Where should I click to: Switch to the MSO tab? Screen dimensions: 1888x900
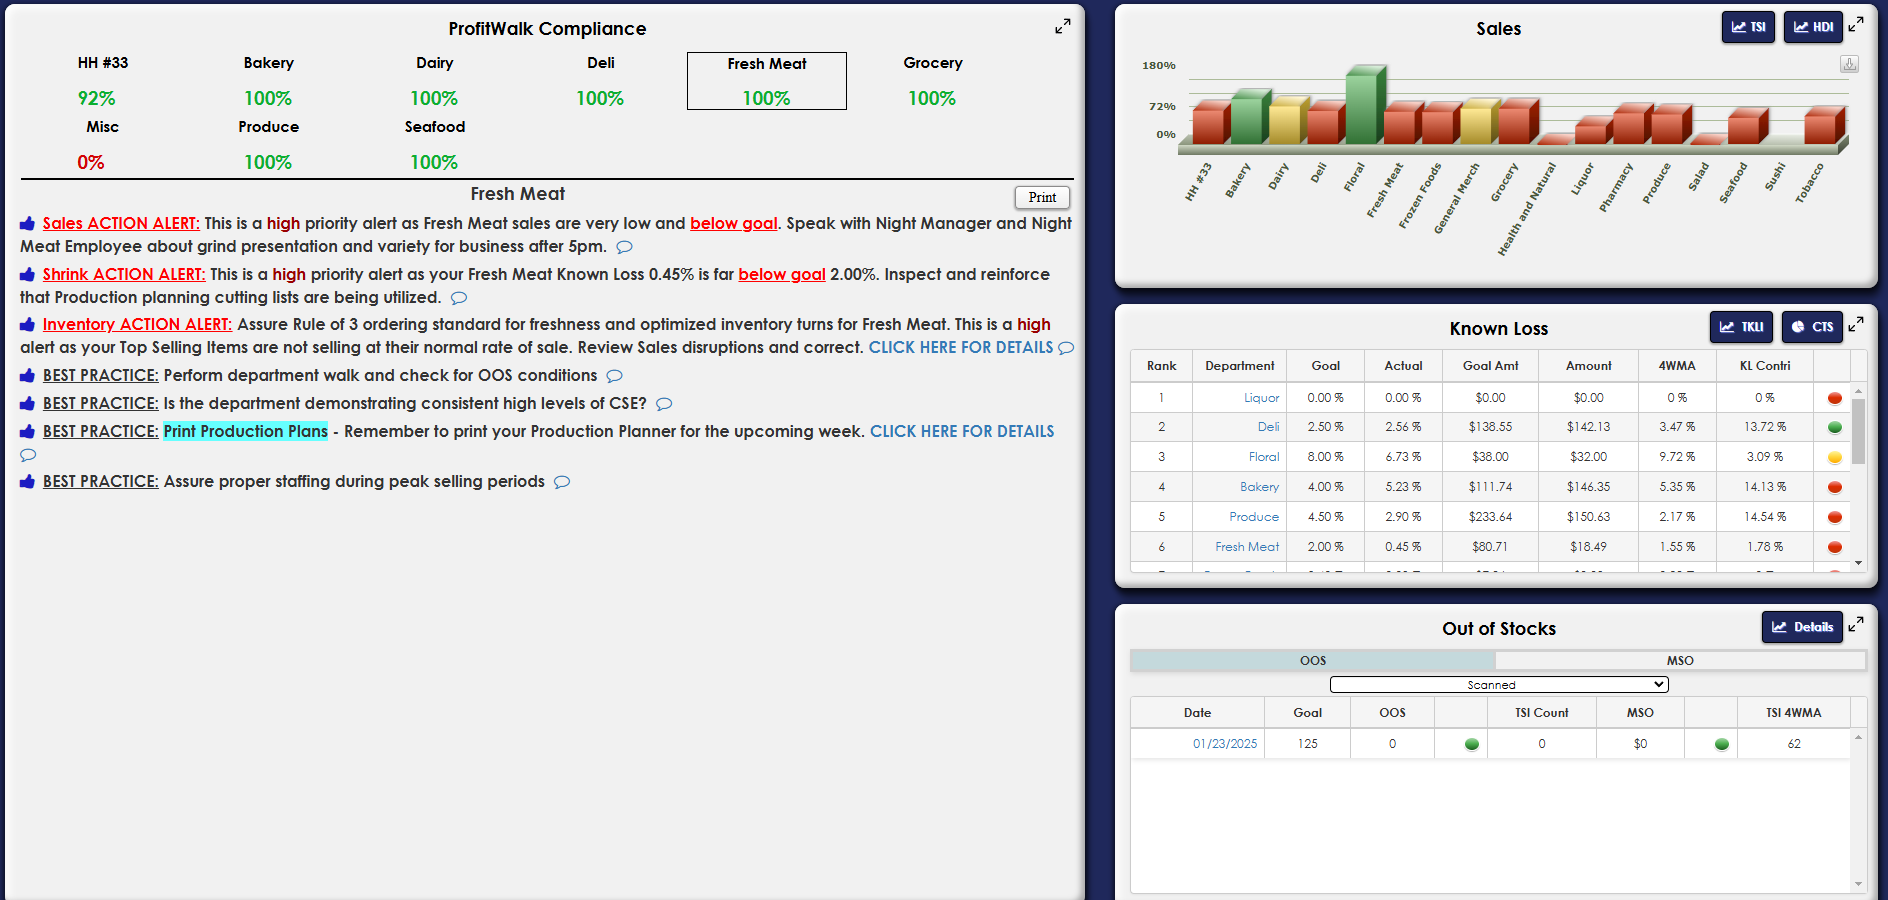(1680, 661)
